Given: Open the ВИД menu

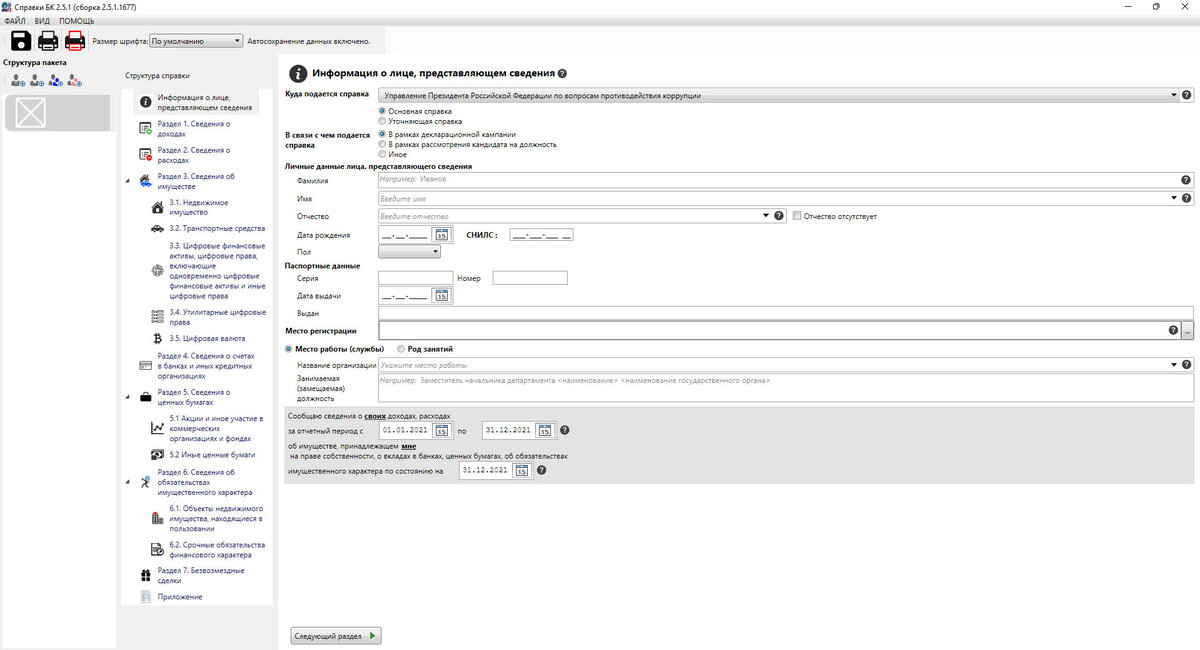Looking at the screenshot, I should pyautogui.click(x=43, y=20).
